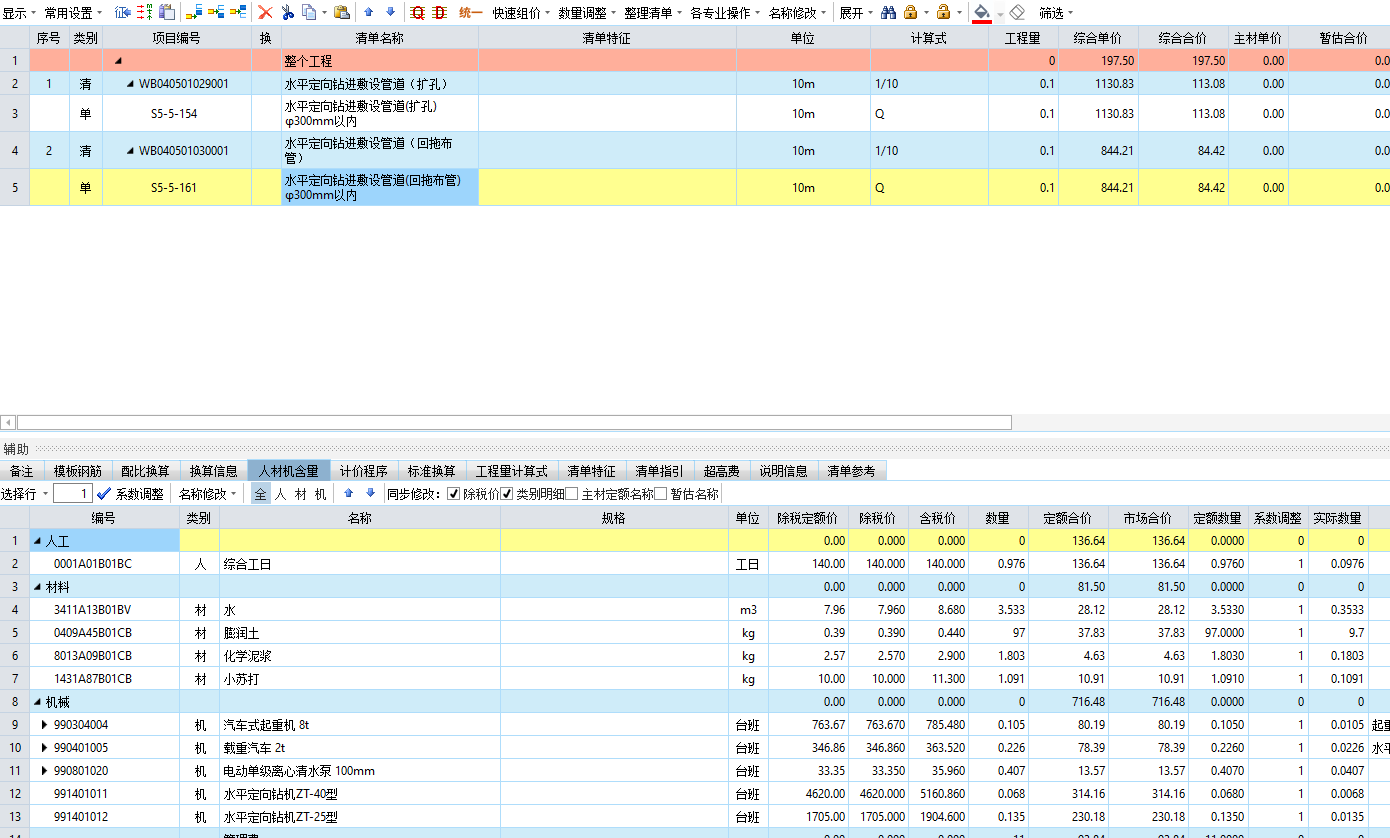Open the lower panel 名称修改 dropdown

point(208,494)
